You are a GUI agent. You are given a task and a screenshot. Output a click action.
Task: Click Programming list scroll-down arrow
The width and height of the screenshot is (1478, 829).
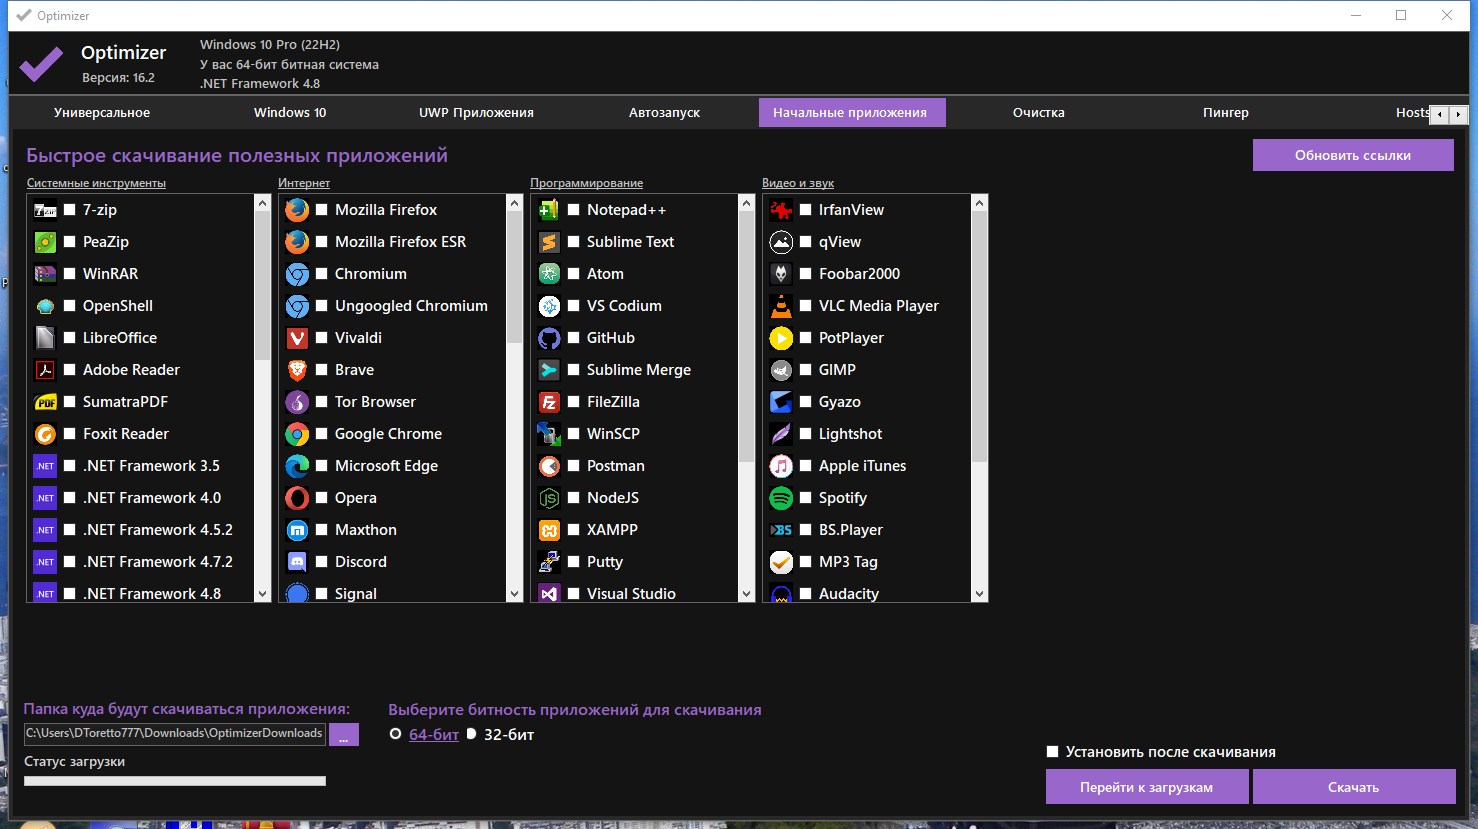747,594
